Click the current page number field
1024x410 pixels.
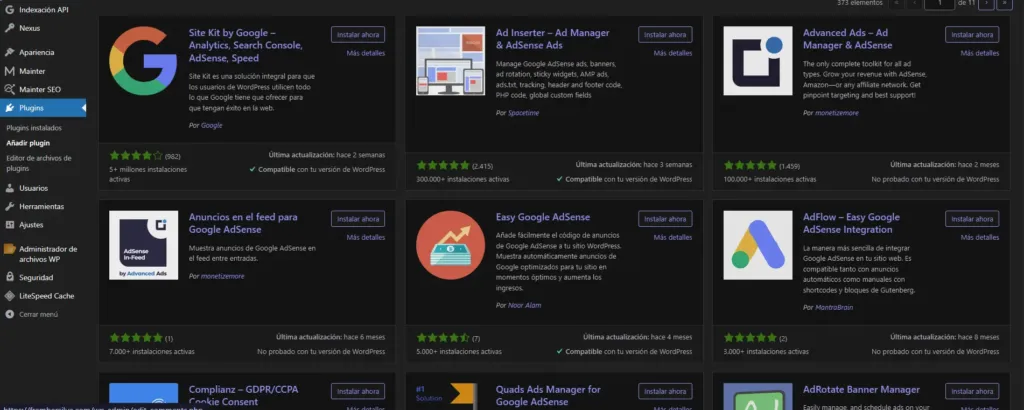pyautogui.click(x=940, y=4)
